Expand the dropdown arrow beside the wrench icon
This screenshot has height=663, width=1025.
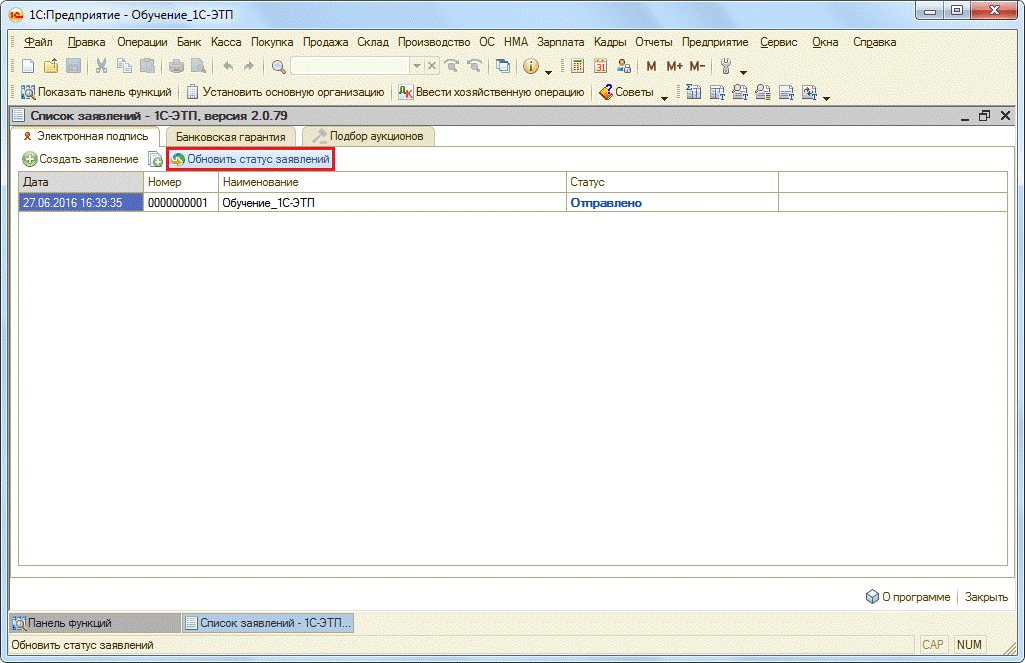pyautogui.click(x=743, y=71)
